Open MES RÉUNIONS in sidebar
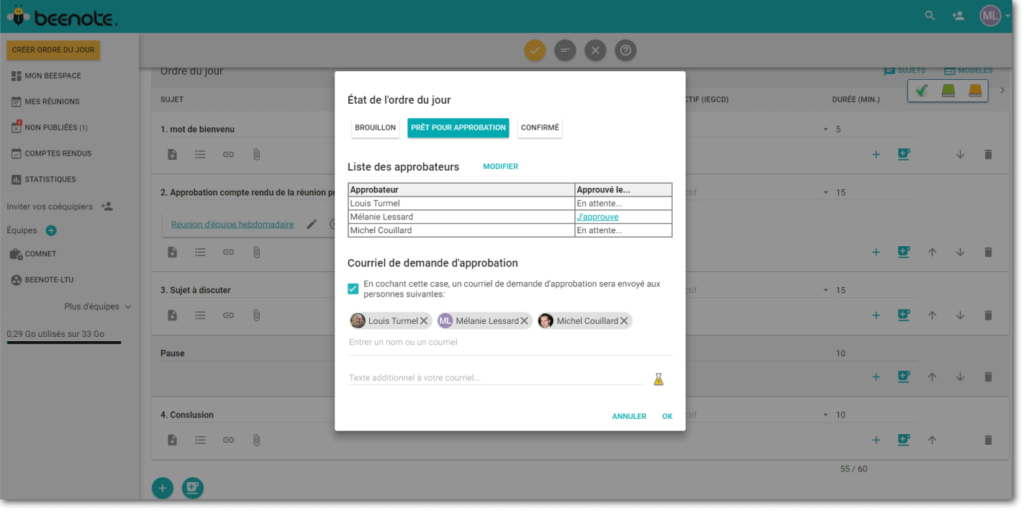 (x=45, y=102)
